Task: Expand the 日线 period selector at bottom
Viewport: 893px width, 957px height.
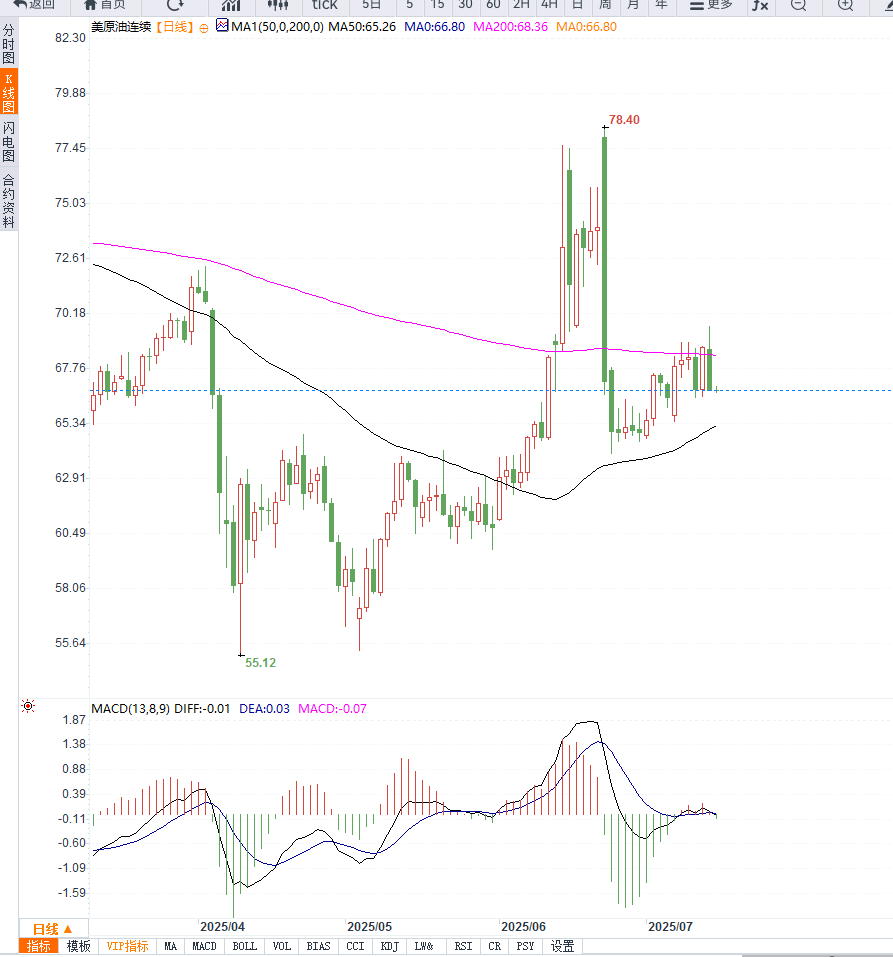Action: point(53,928)
